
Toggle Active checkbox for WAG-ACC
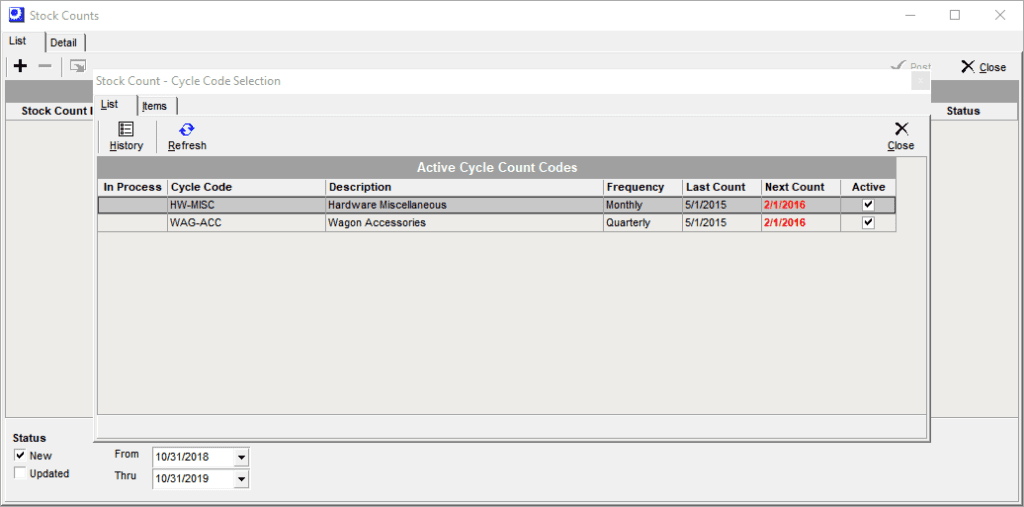(x=868, y=223)
